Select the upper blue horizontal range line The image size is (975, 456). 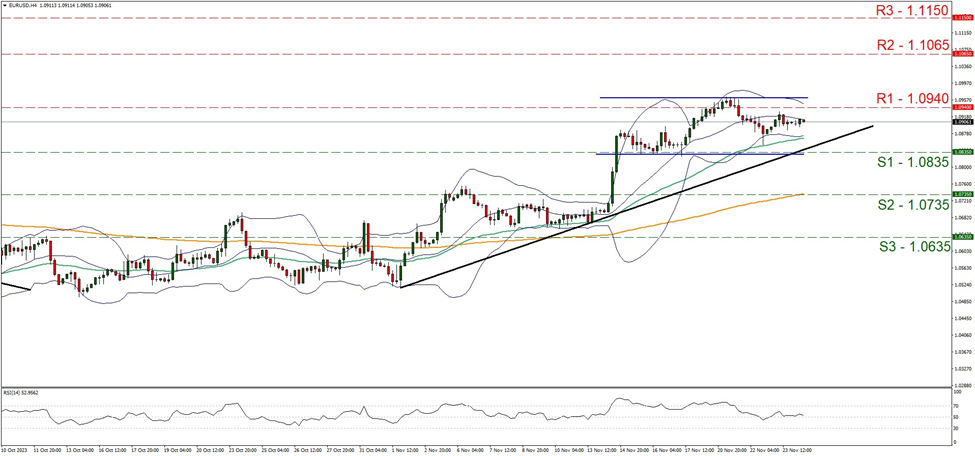point(700,97)
